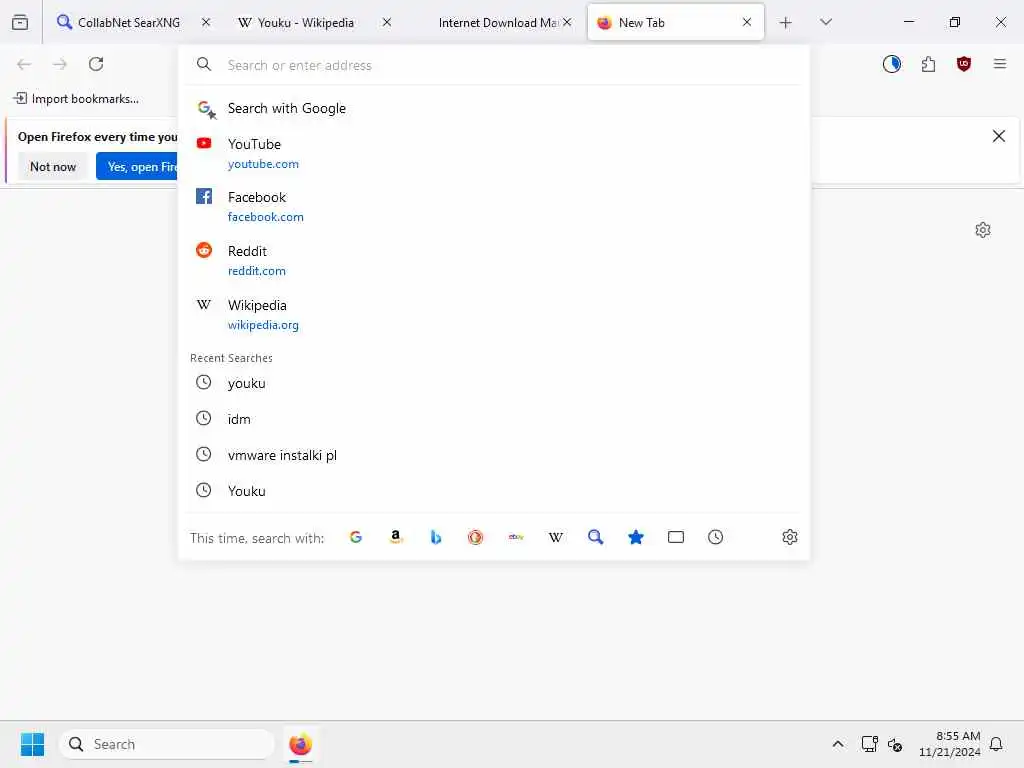
Task: Search this time with Google icon
Action: click(x=356, y=537)
